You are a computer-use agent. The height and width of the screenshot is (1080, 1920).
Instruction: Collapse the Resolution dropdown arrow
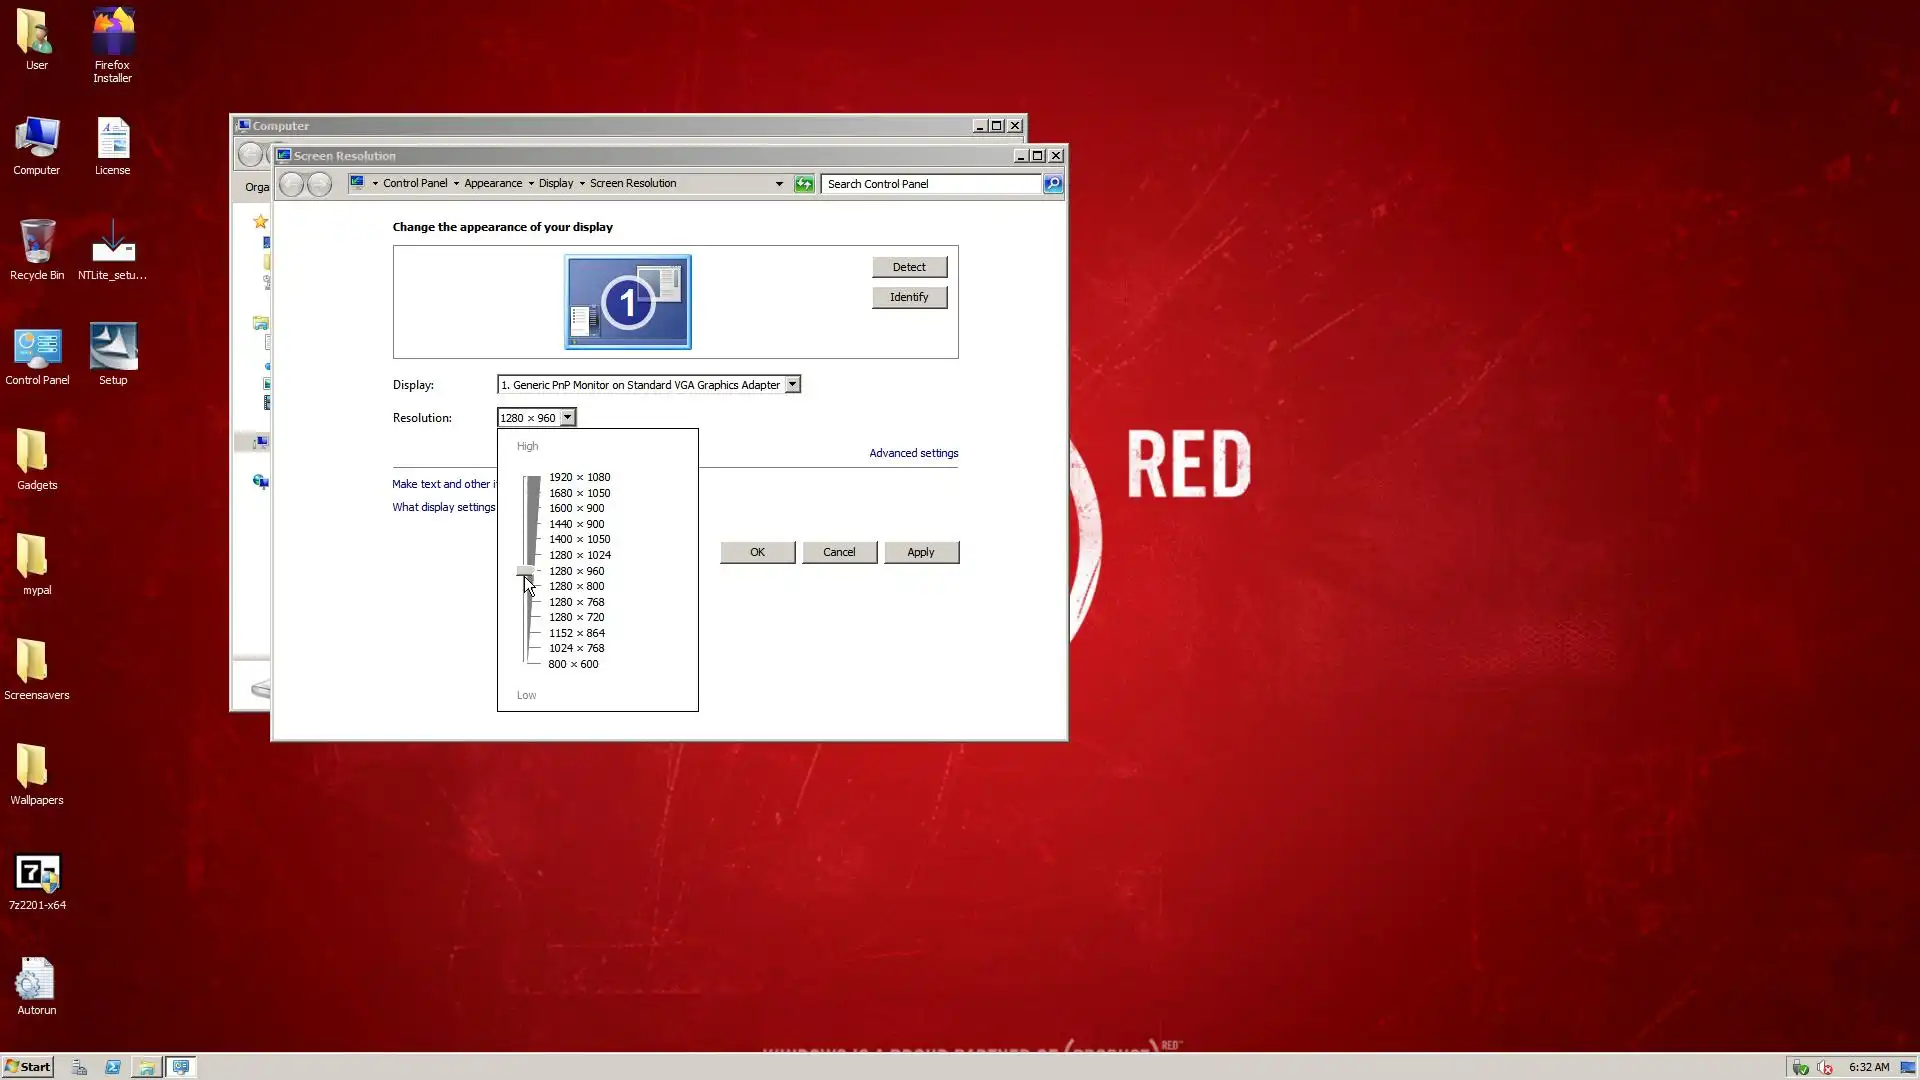tap(567, 418)
